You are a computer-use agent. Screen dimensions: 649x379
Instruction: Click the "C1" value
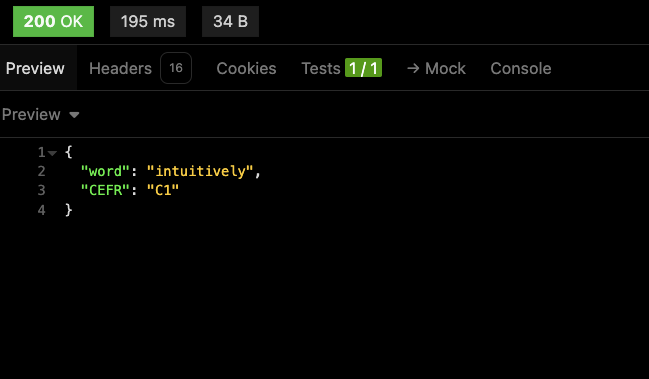coord(163,190)
